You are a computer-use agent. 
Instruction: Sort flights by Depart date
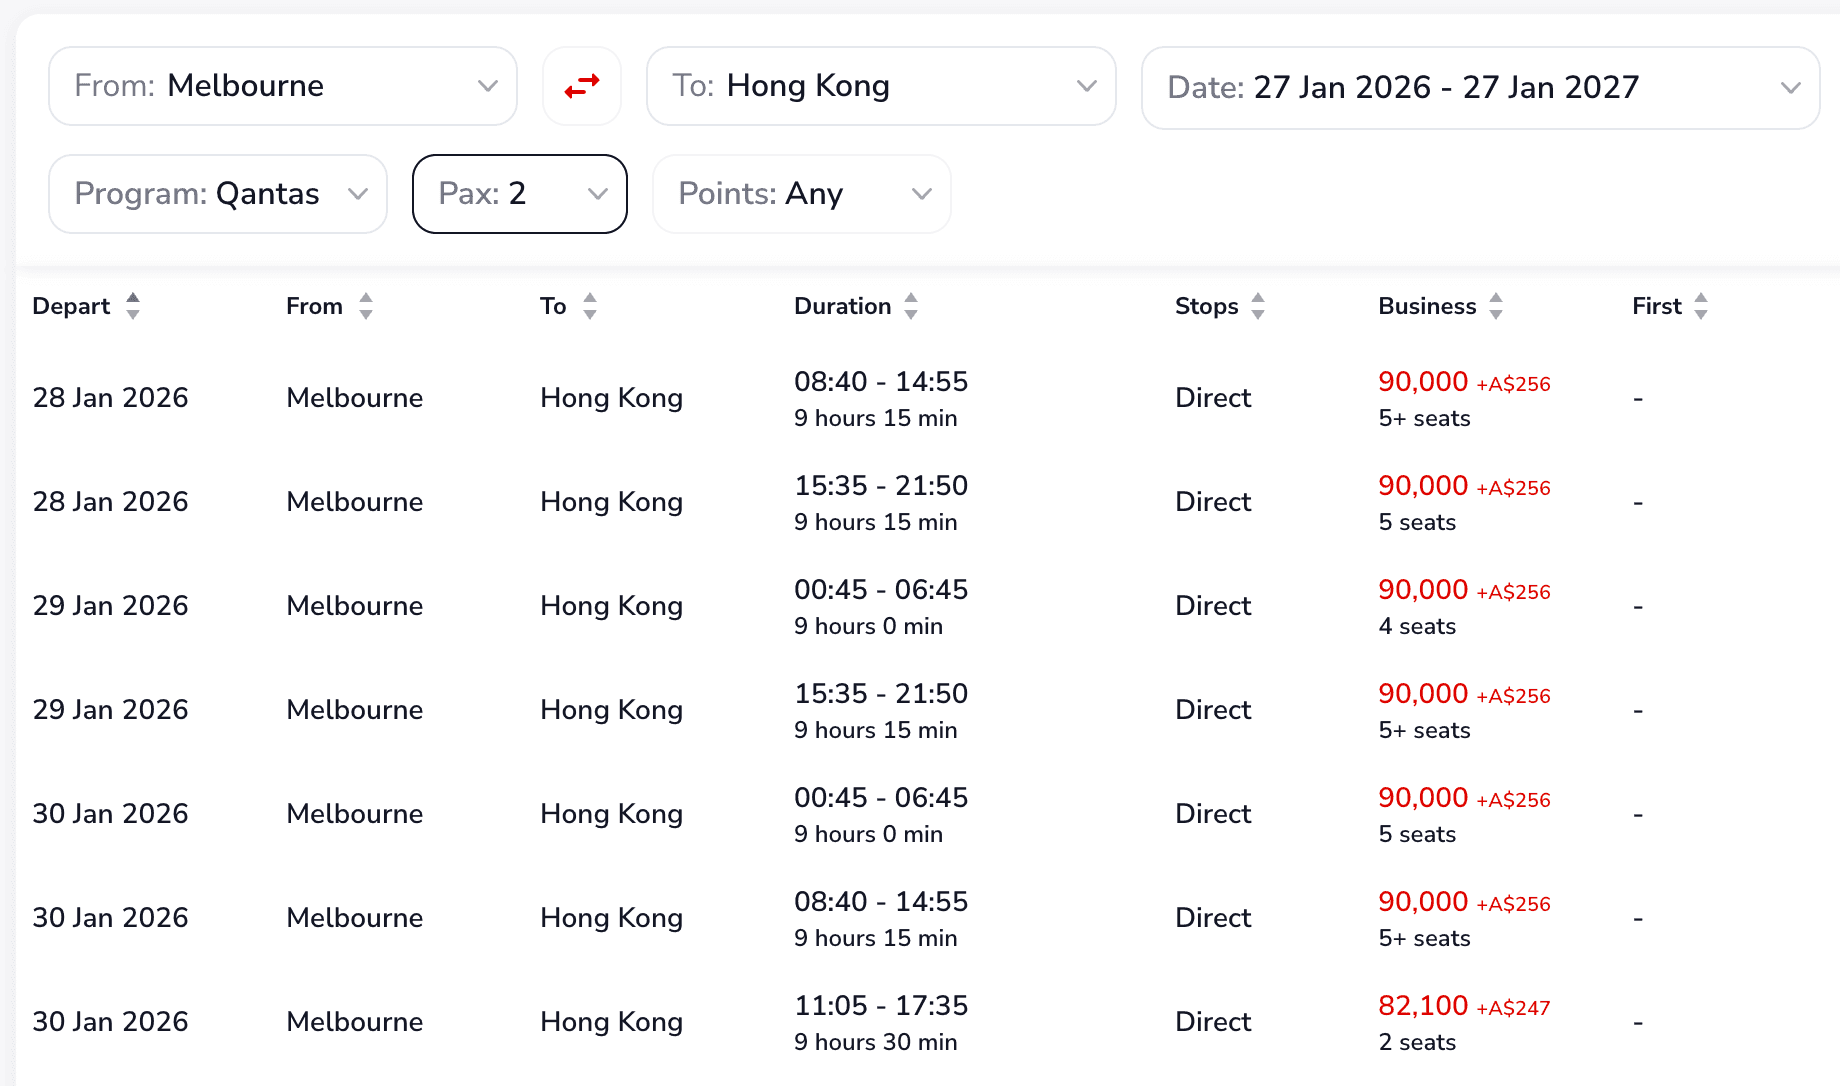pyautogui.click(x=133, y=306)
